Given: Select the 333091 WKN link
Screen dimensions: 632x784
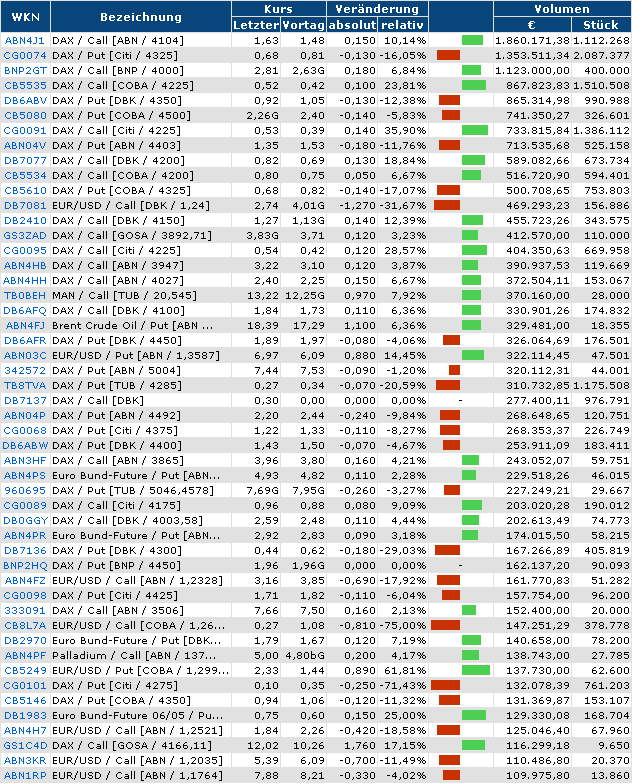Looking at the screenshot, I should tap(24, 610).
